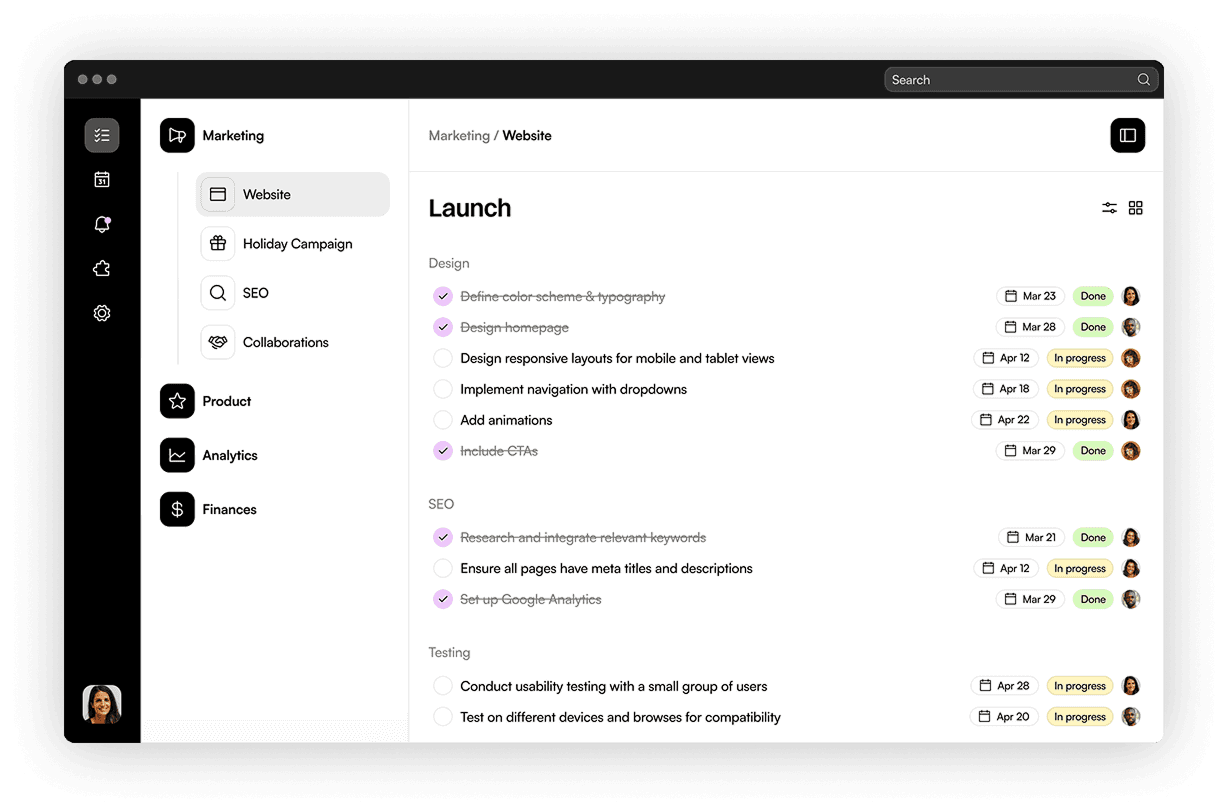Open the Holiday Campaign page

[x=297, y=243]
